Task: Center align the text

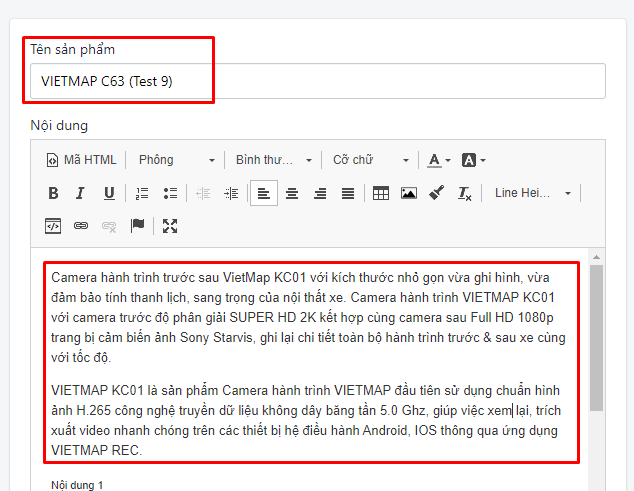Action: [x=292, y=193]
